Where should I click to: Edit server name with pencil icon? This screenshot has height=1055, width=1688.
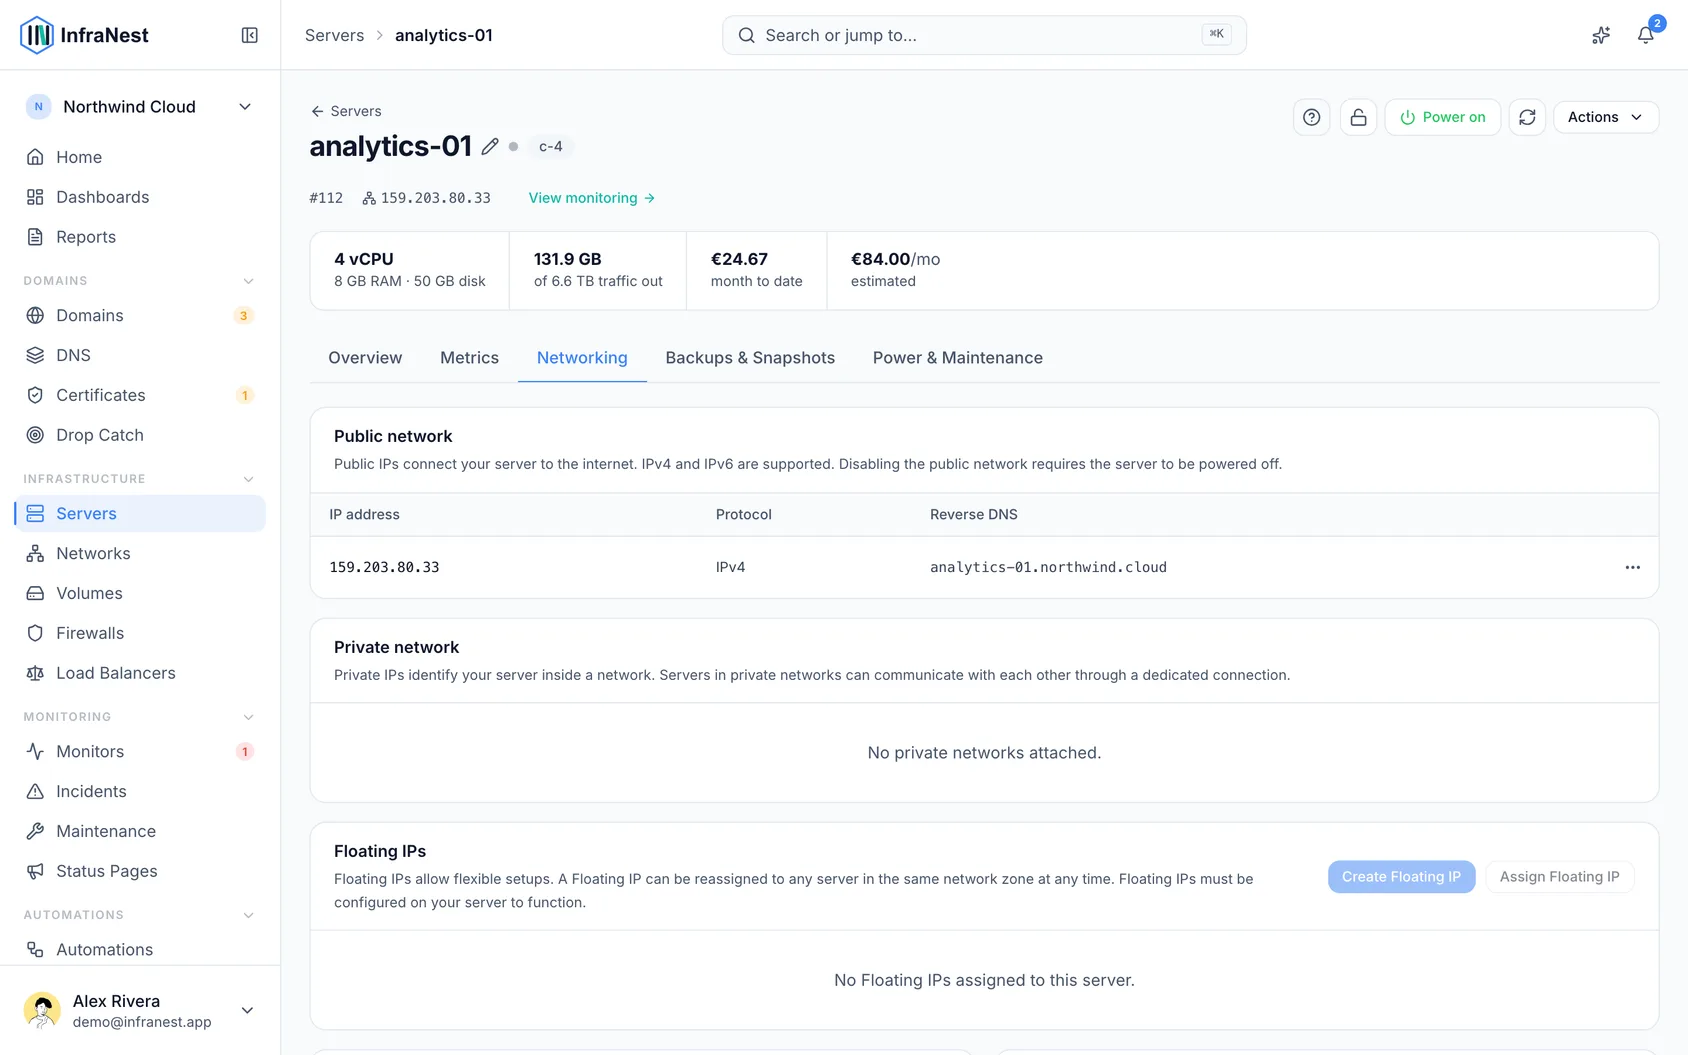490,146
